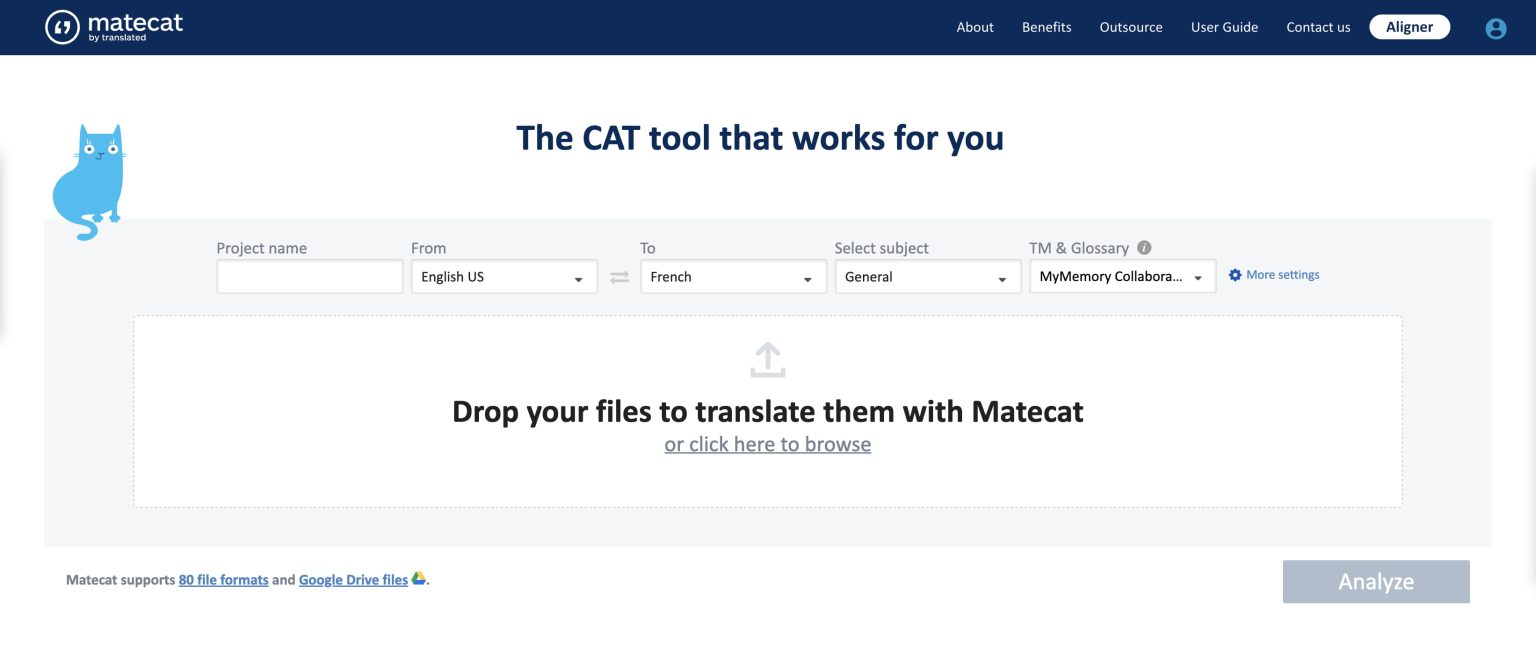Click inside the Project name field
The width and height of the screenshot is (1536, 665).
click(309, 276)
